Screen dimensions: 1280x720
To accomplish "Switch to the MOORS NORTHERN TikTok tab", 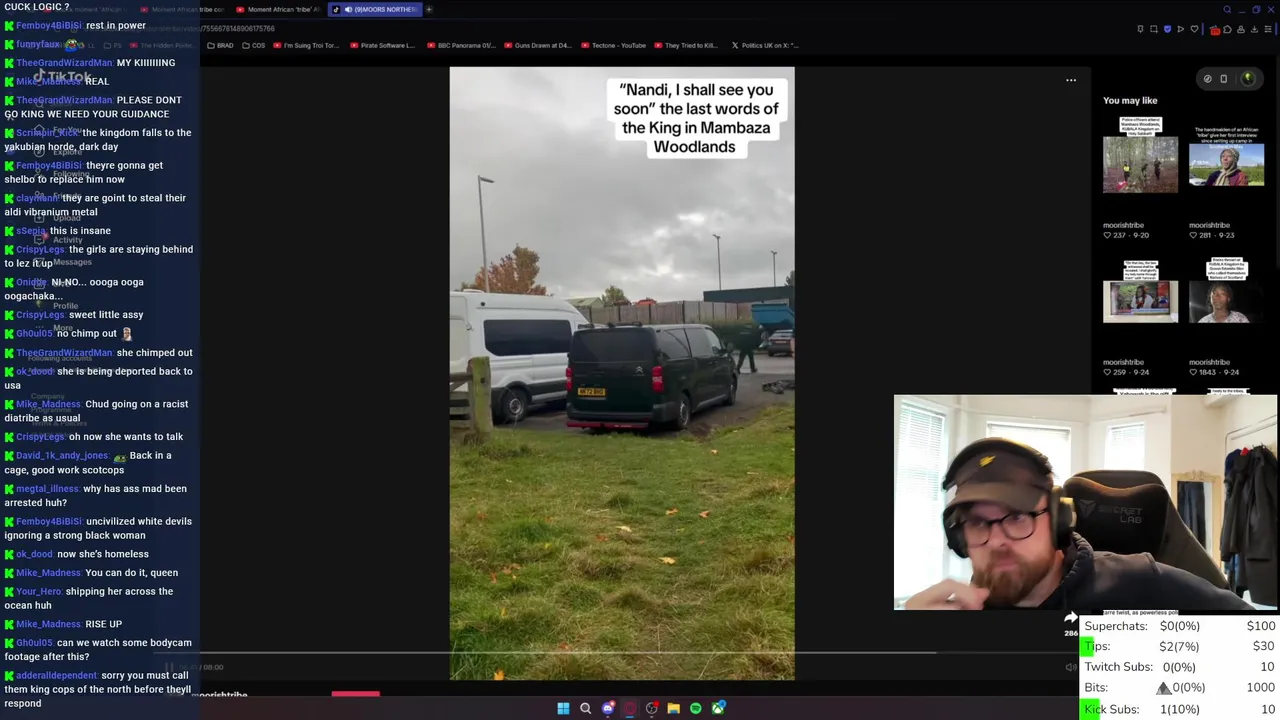I will (x=376, y=10).
